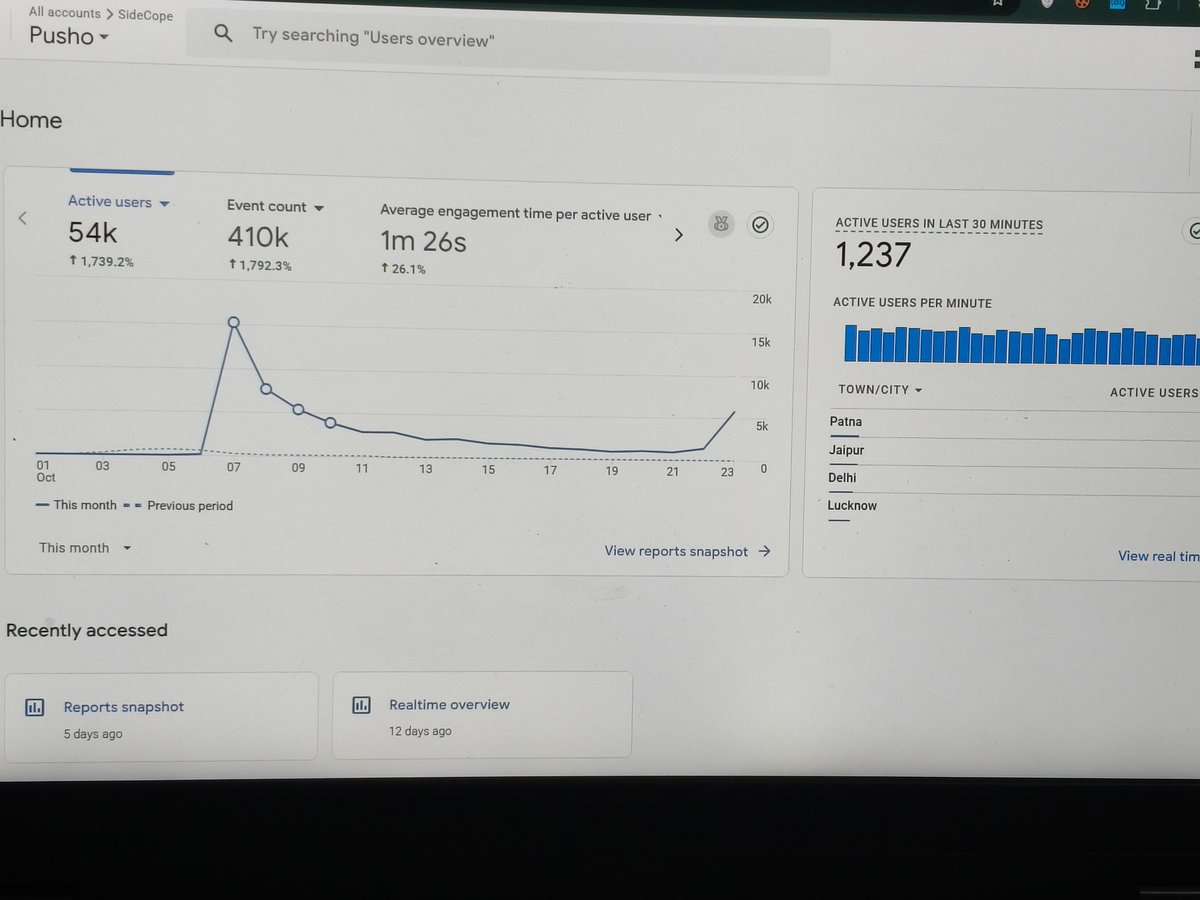The width and height of the screenshot is (1200, 900).
Task: Click the Active users in last 30 minutes heading
Action: tap(939, 225)
